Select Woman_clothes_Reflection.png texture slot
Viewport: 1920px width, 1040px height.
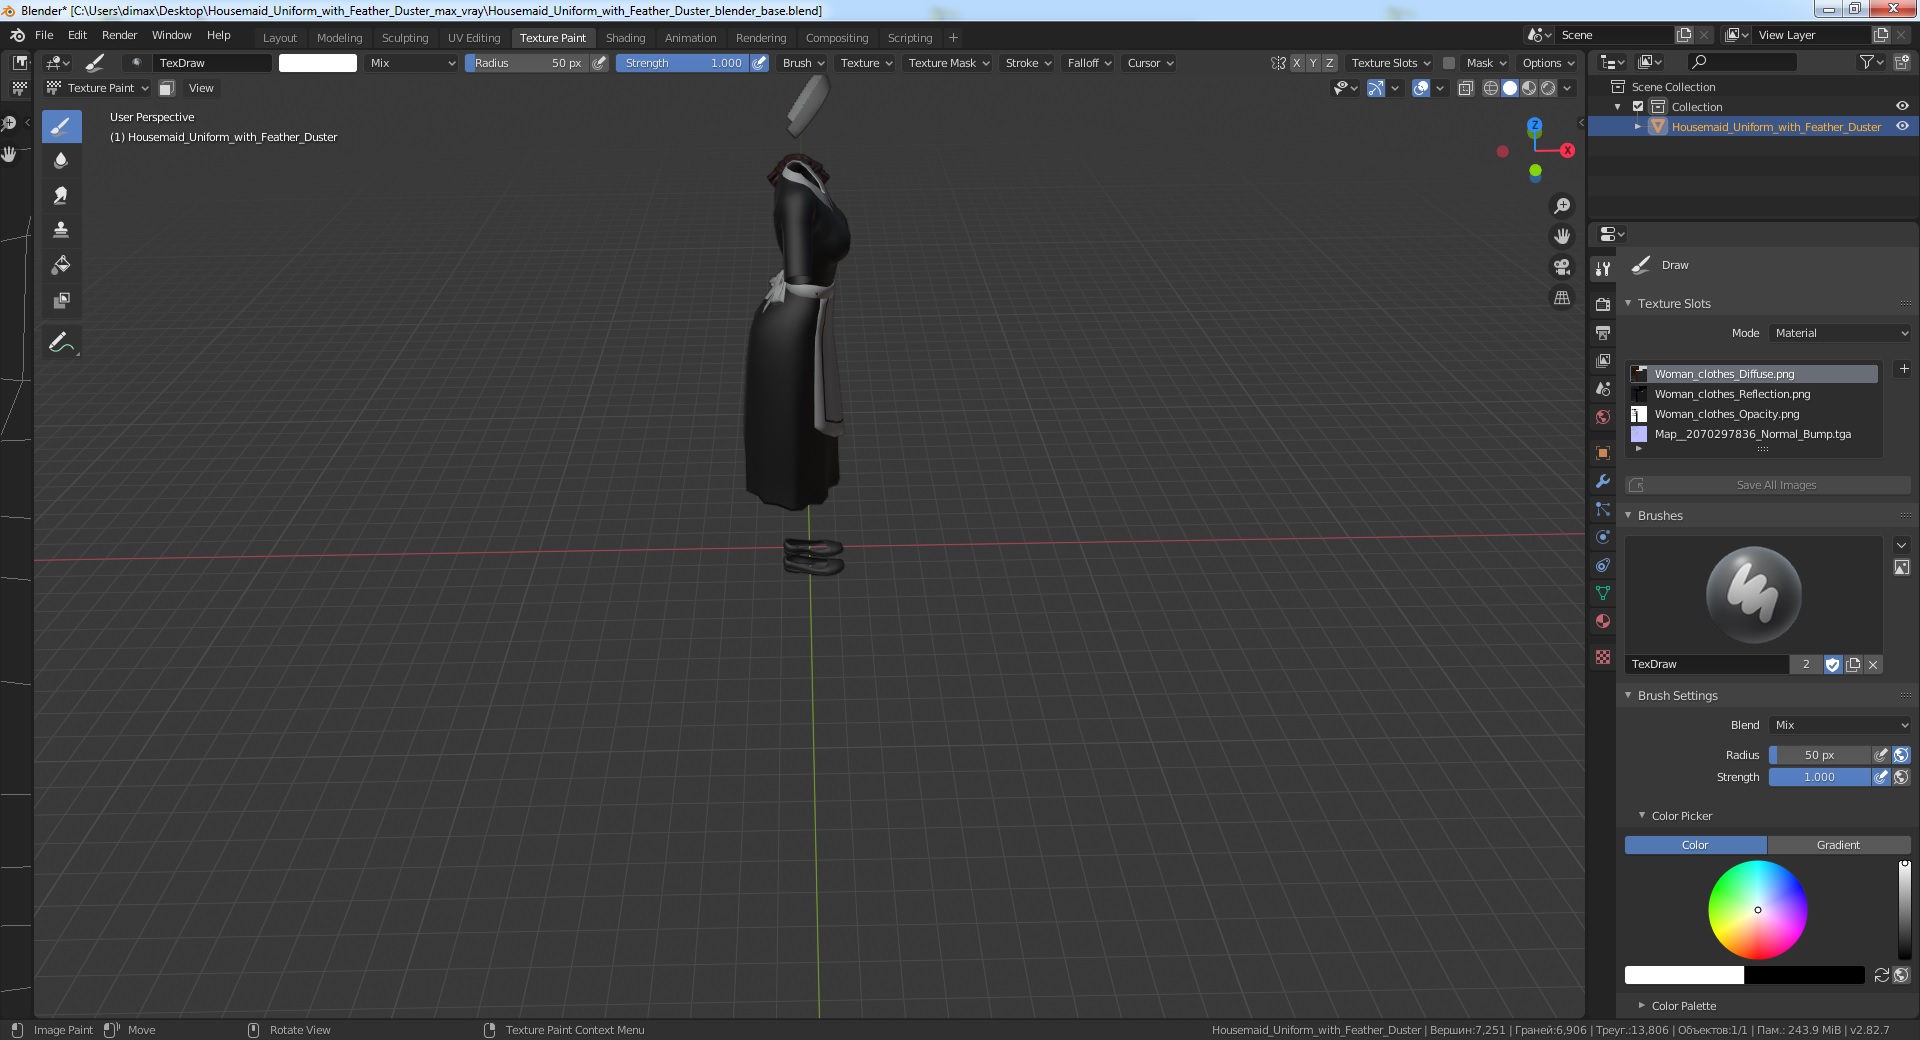1754,394
